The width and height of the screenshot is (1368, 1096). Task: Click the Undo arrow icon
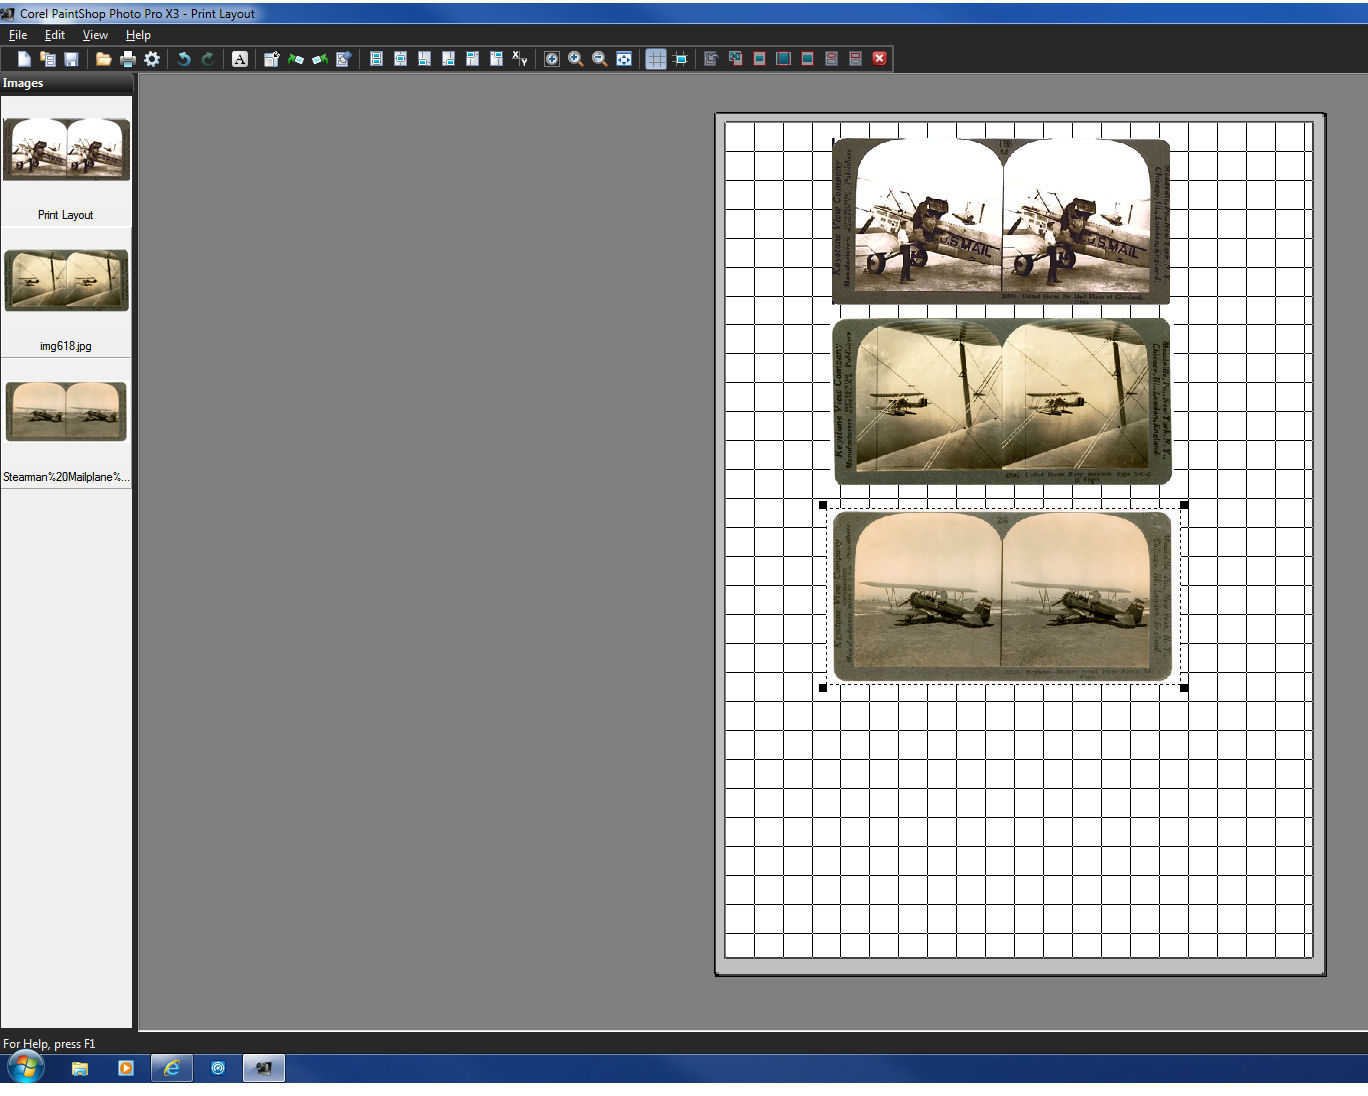pos(184,59)
